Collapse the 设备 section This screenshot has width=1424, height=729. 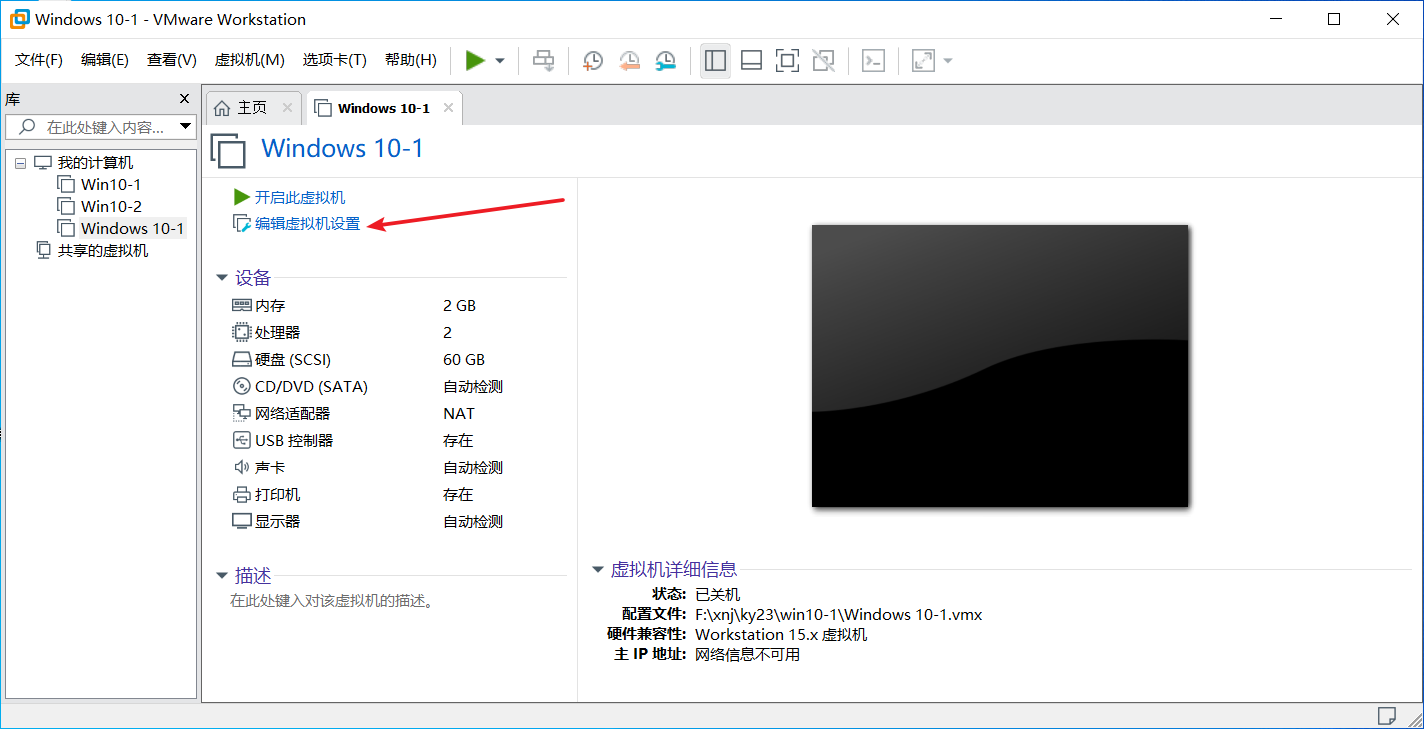click(222, 278)
